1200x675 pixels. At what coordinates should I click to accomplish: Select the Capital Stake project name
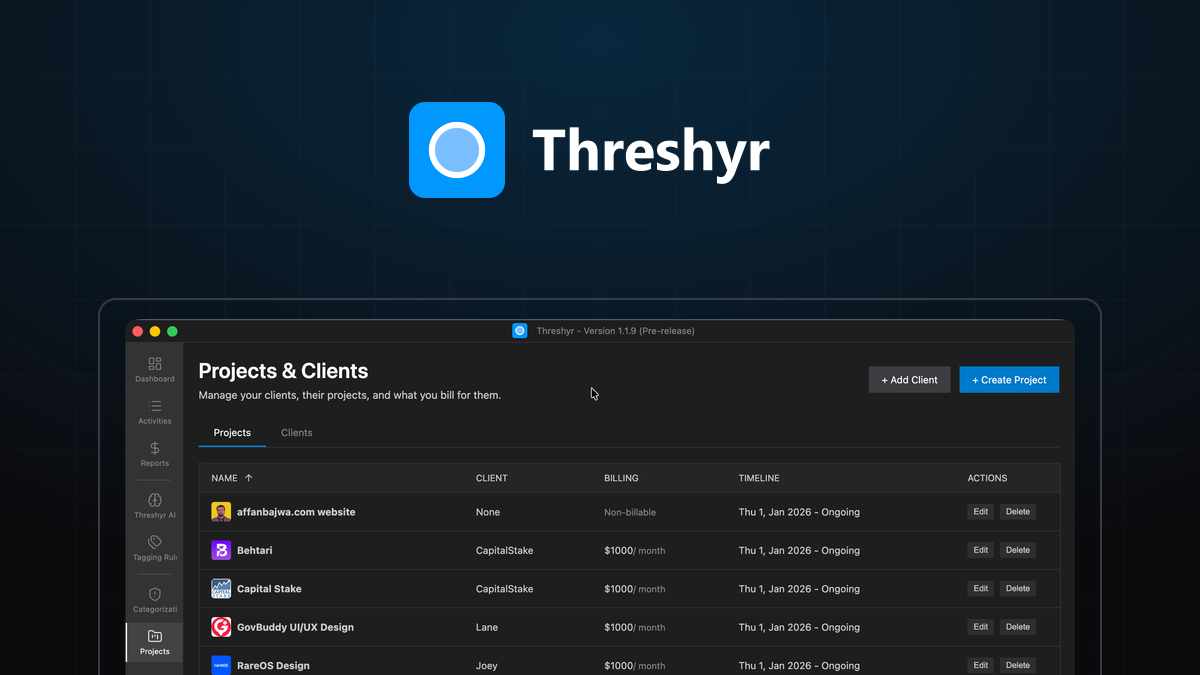(269, 589)
